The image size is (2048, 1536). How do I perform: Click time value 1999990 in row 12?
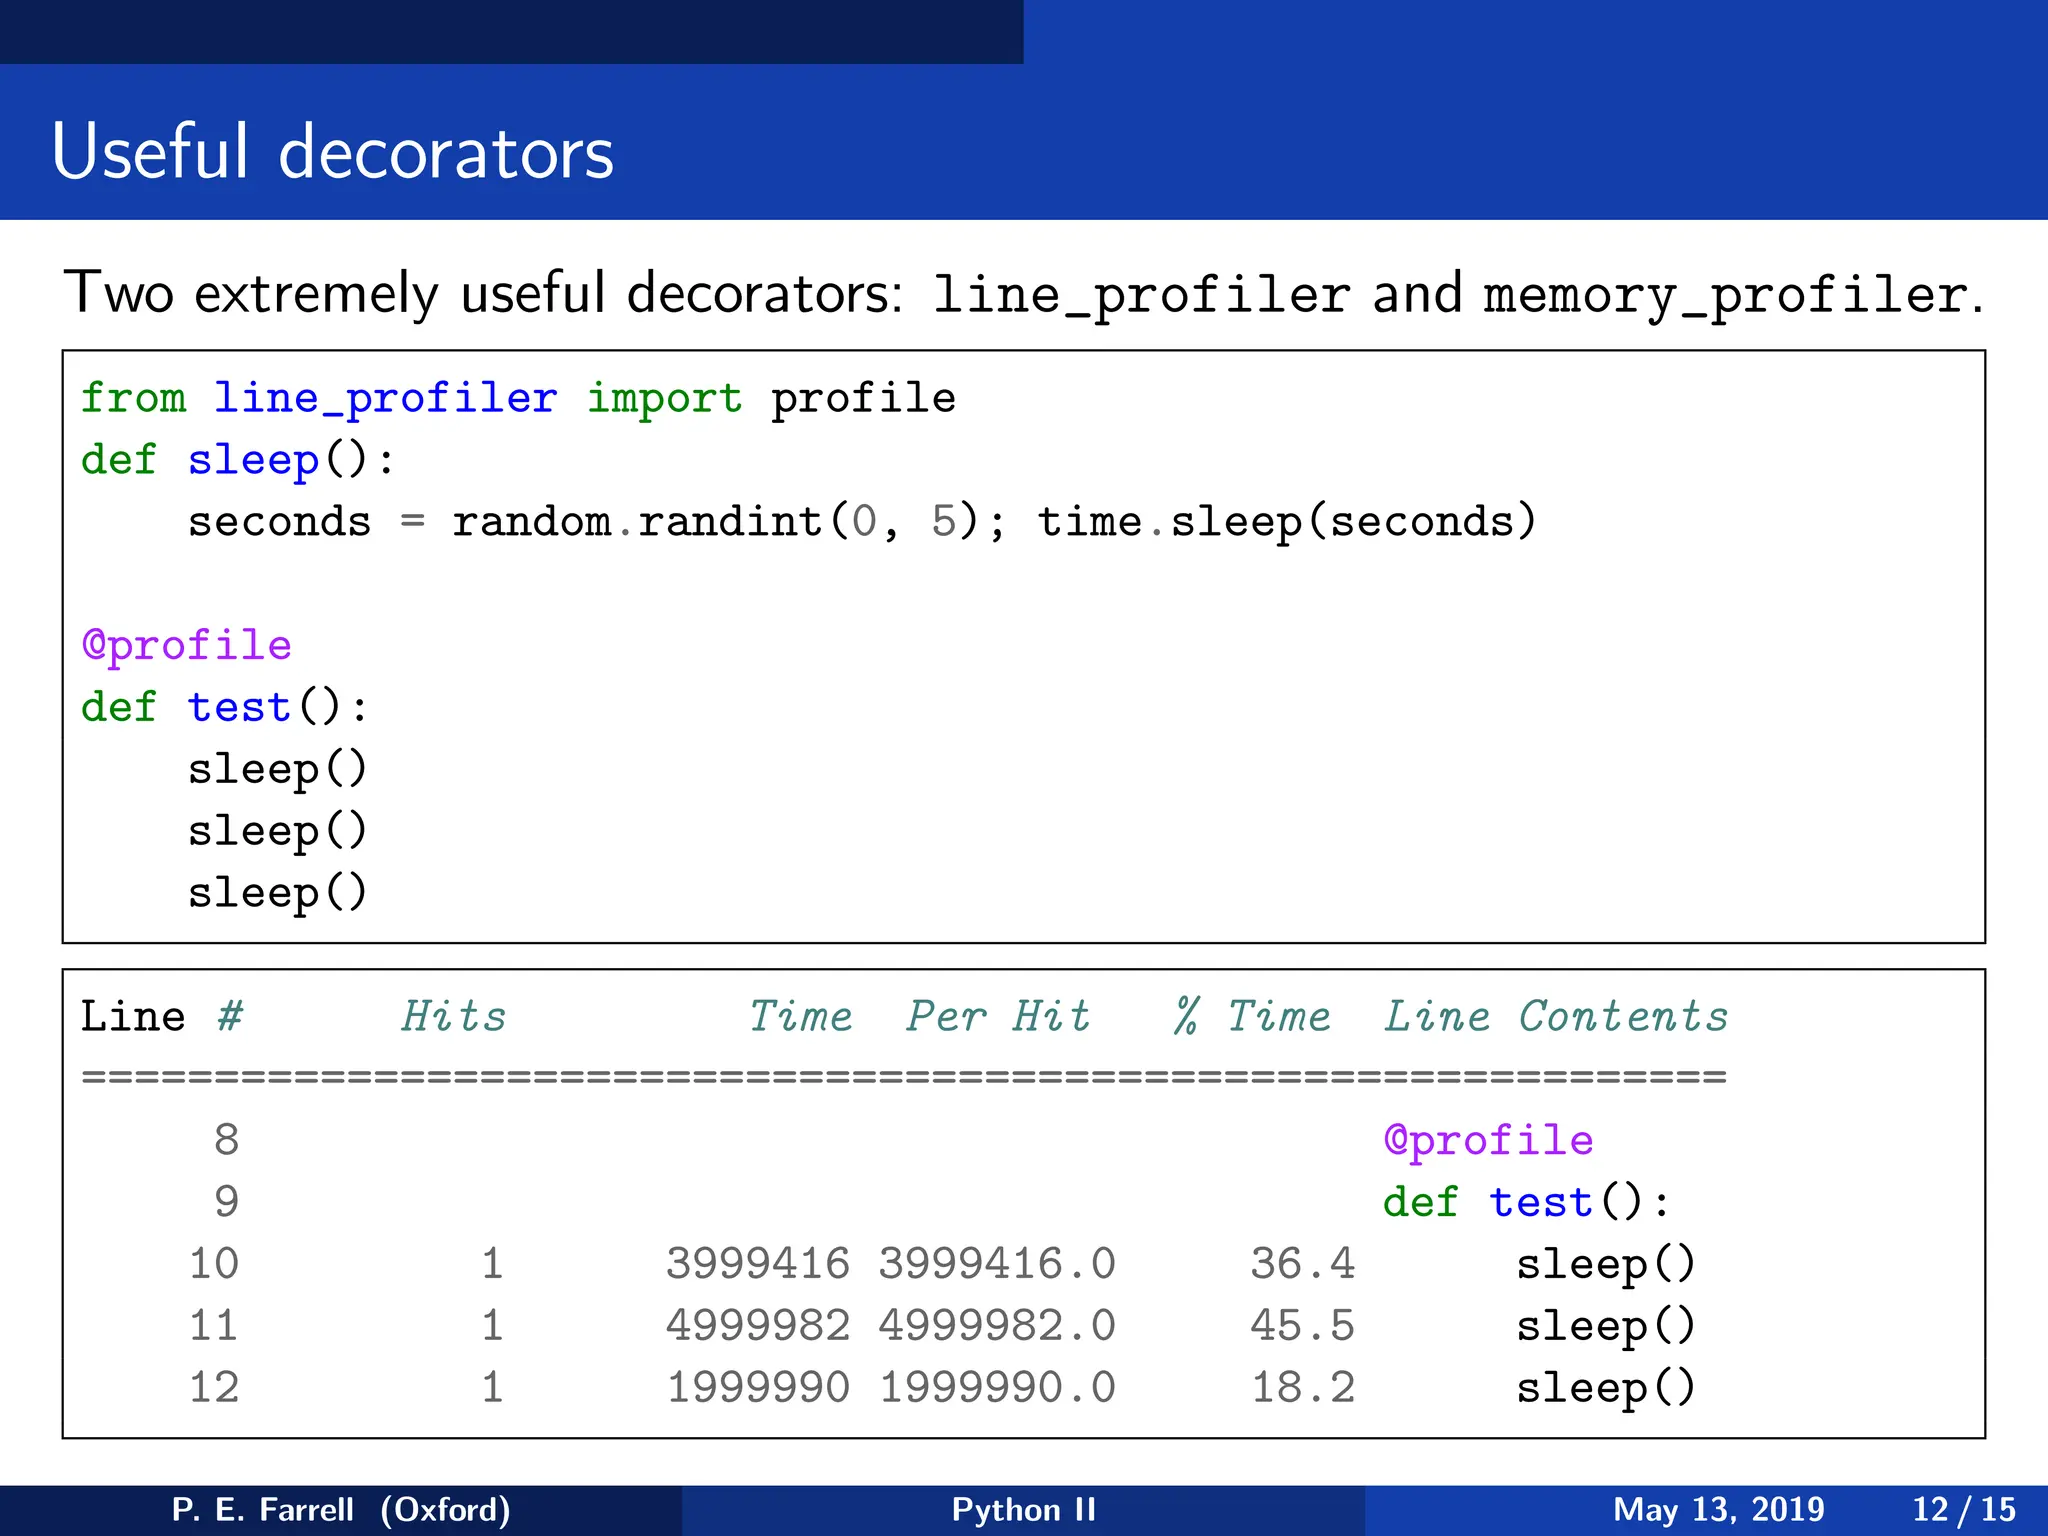(758, 1388)
